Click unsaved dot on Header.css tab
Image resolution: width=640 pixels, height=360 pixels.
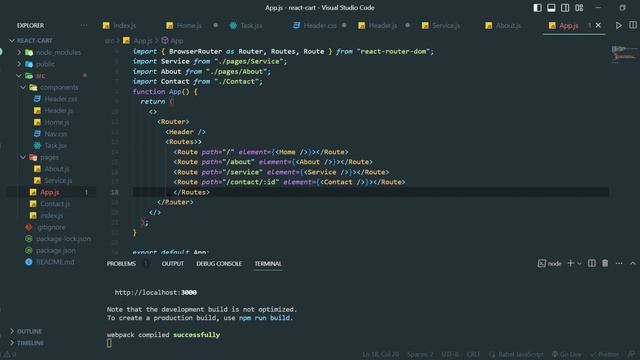344,25
